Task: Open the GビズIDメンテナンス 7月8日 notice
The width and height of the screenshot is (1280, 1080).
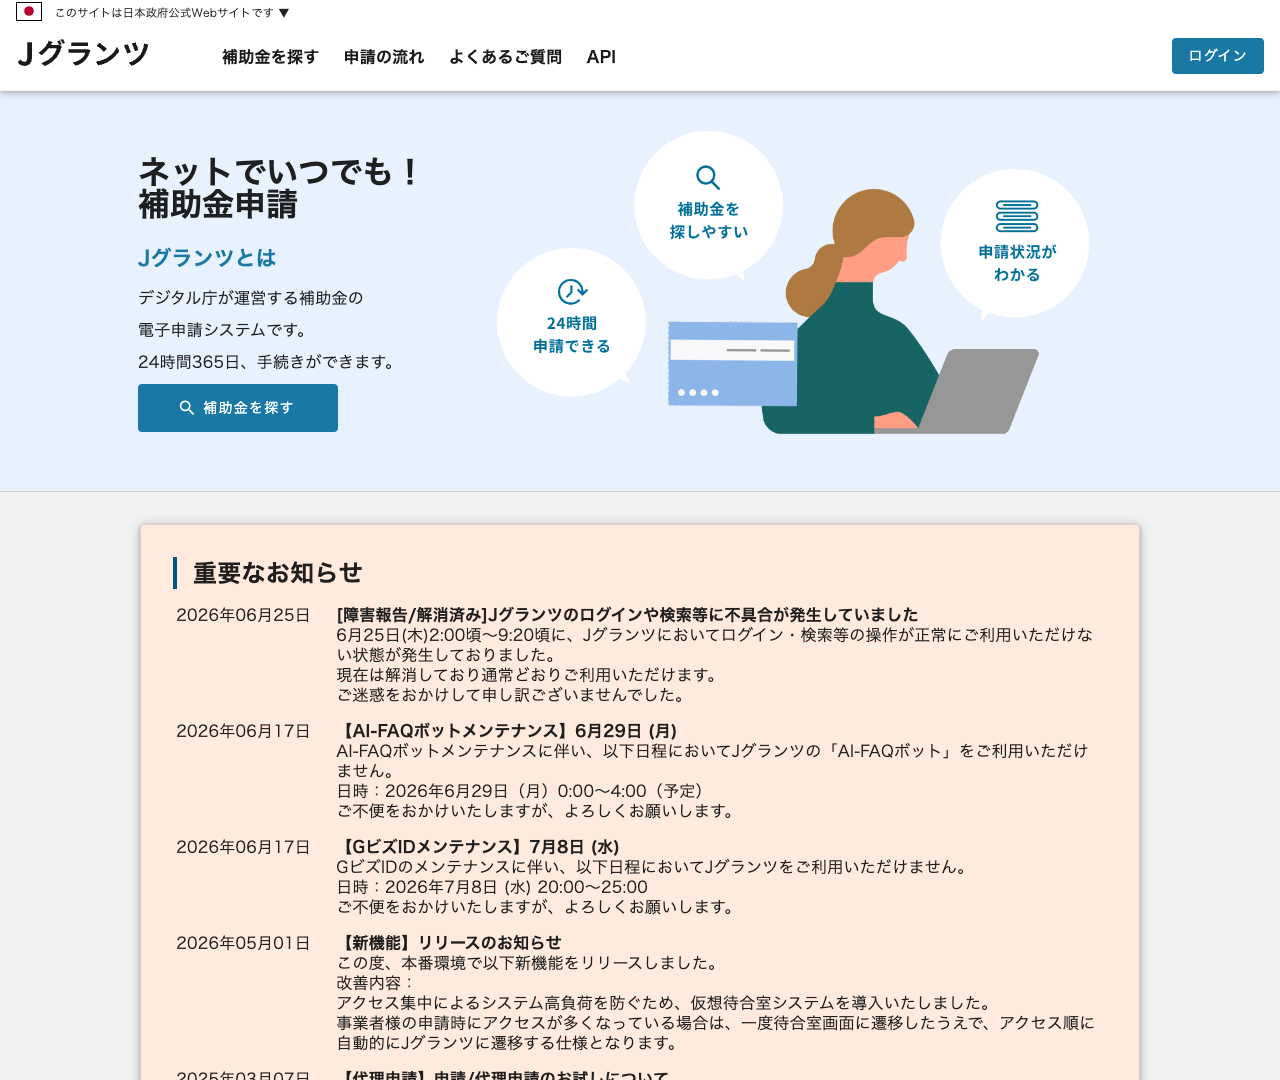Action: click(x=478, y=847)
